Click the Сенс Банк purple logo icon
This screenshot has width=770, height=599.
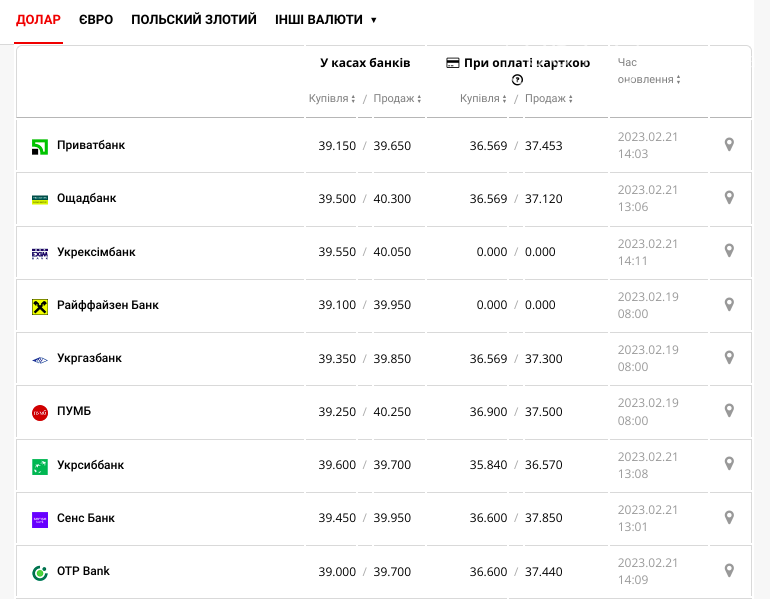(40, 520)
